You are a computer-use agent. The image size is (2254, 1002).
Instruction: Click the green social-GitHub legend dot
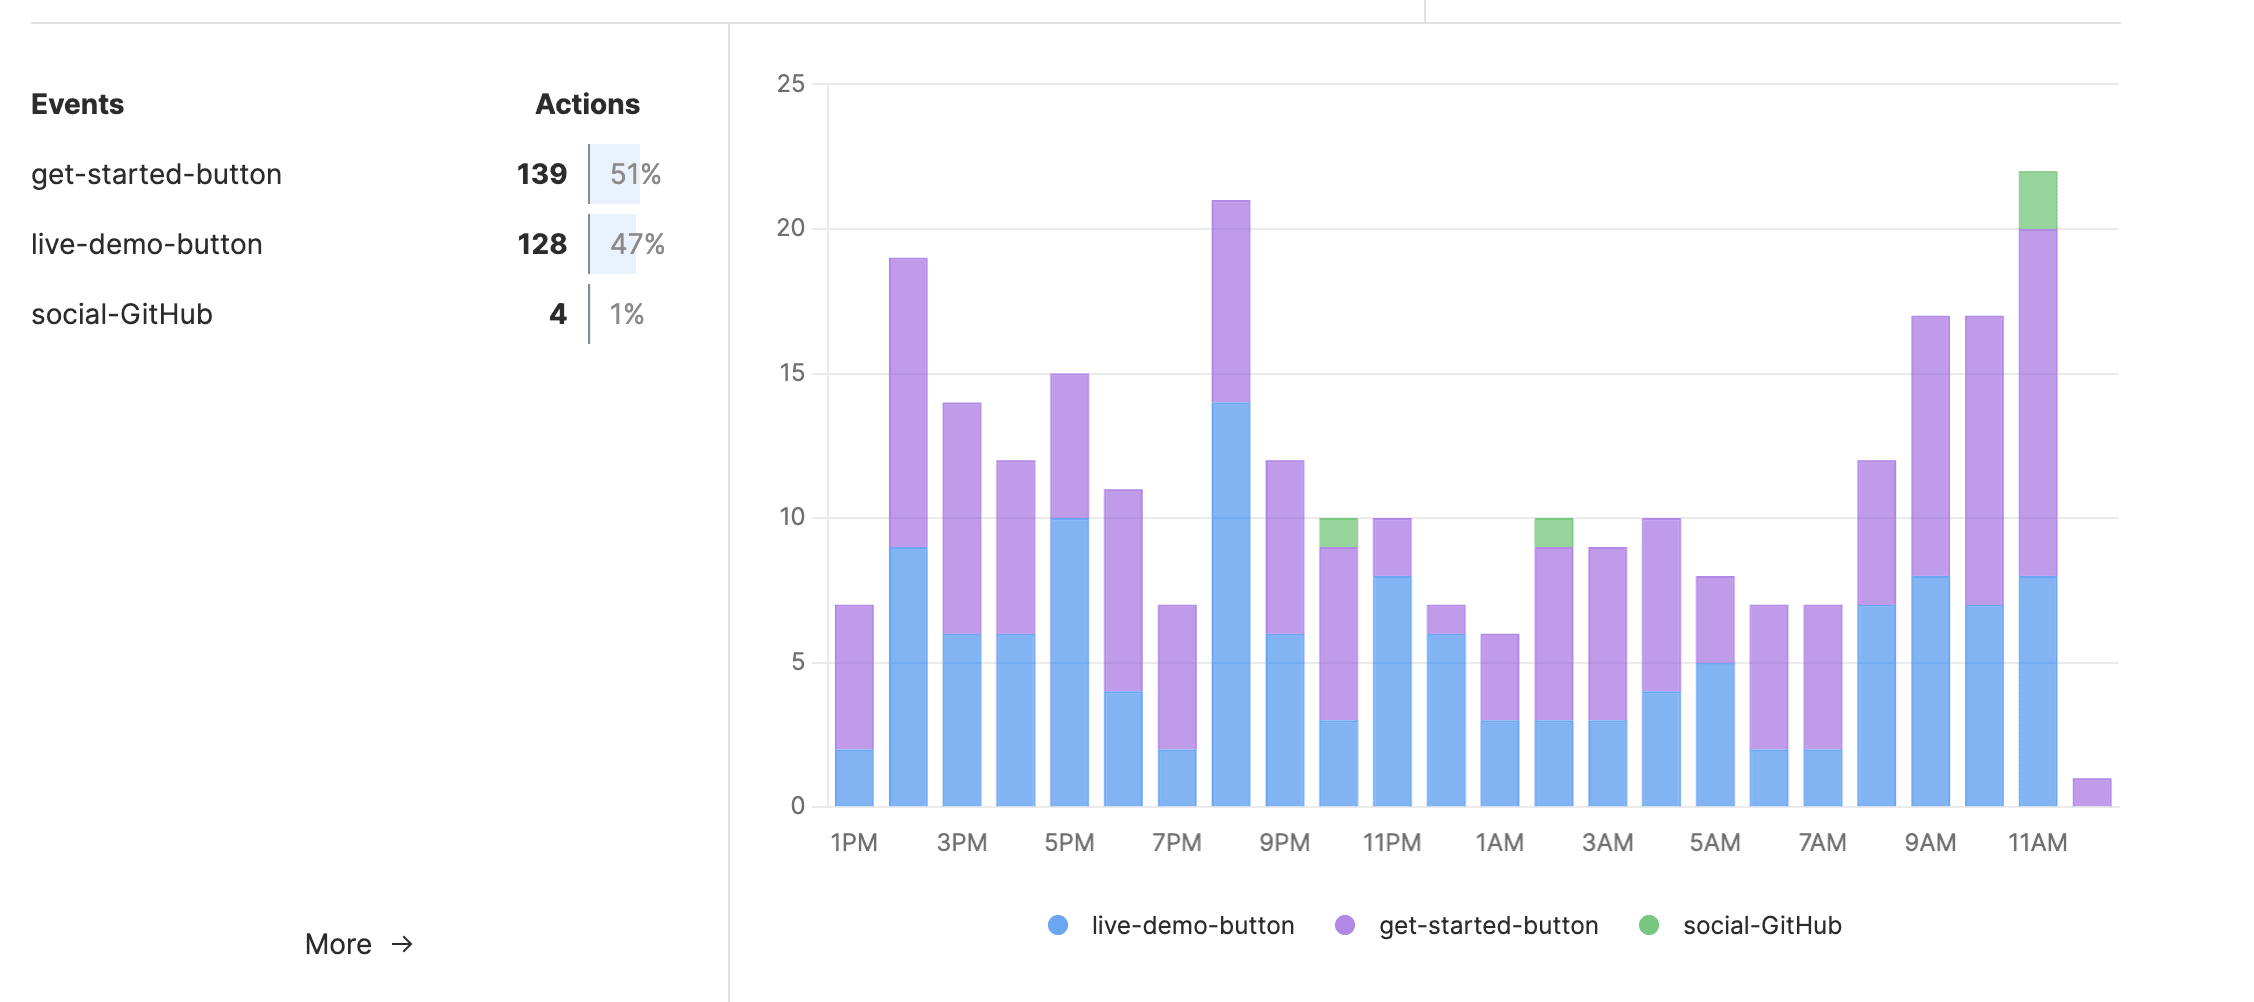1649,926
